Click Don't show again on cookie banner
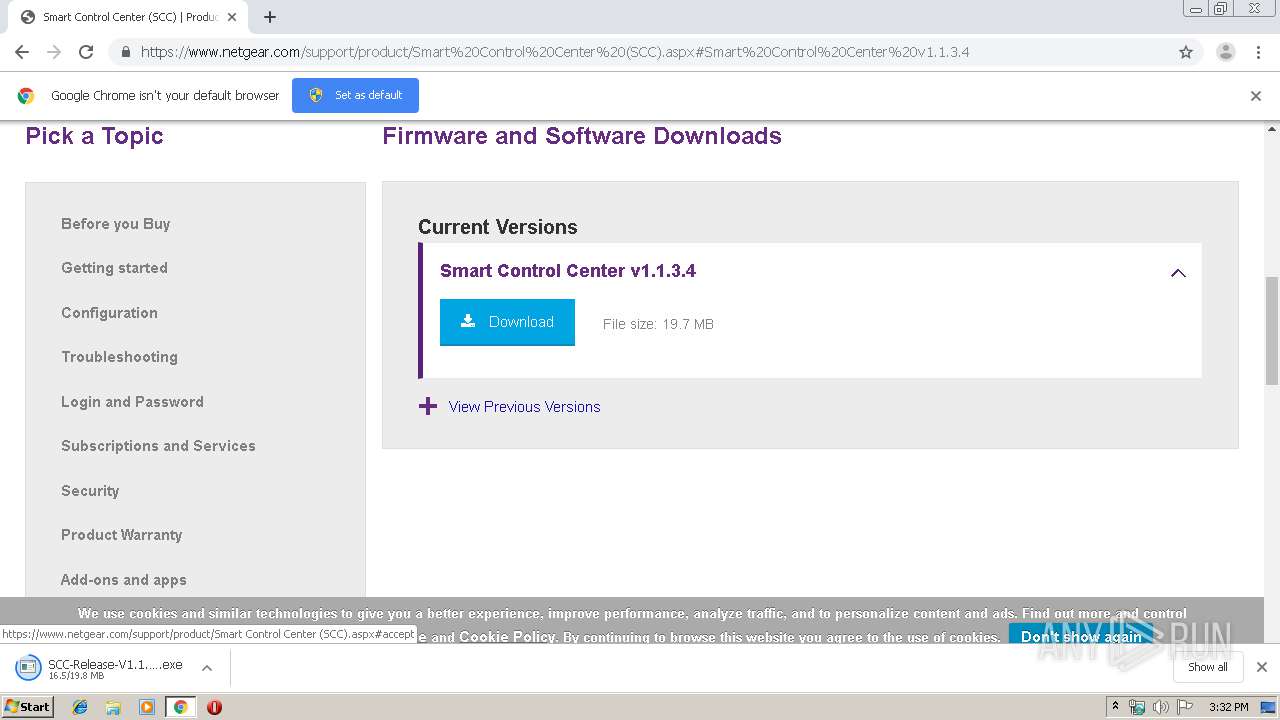 tap(1081, 636)
